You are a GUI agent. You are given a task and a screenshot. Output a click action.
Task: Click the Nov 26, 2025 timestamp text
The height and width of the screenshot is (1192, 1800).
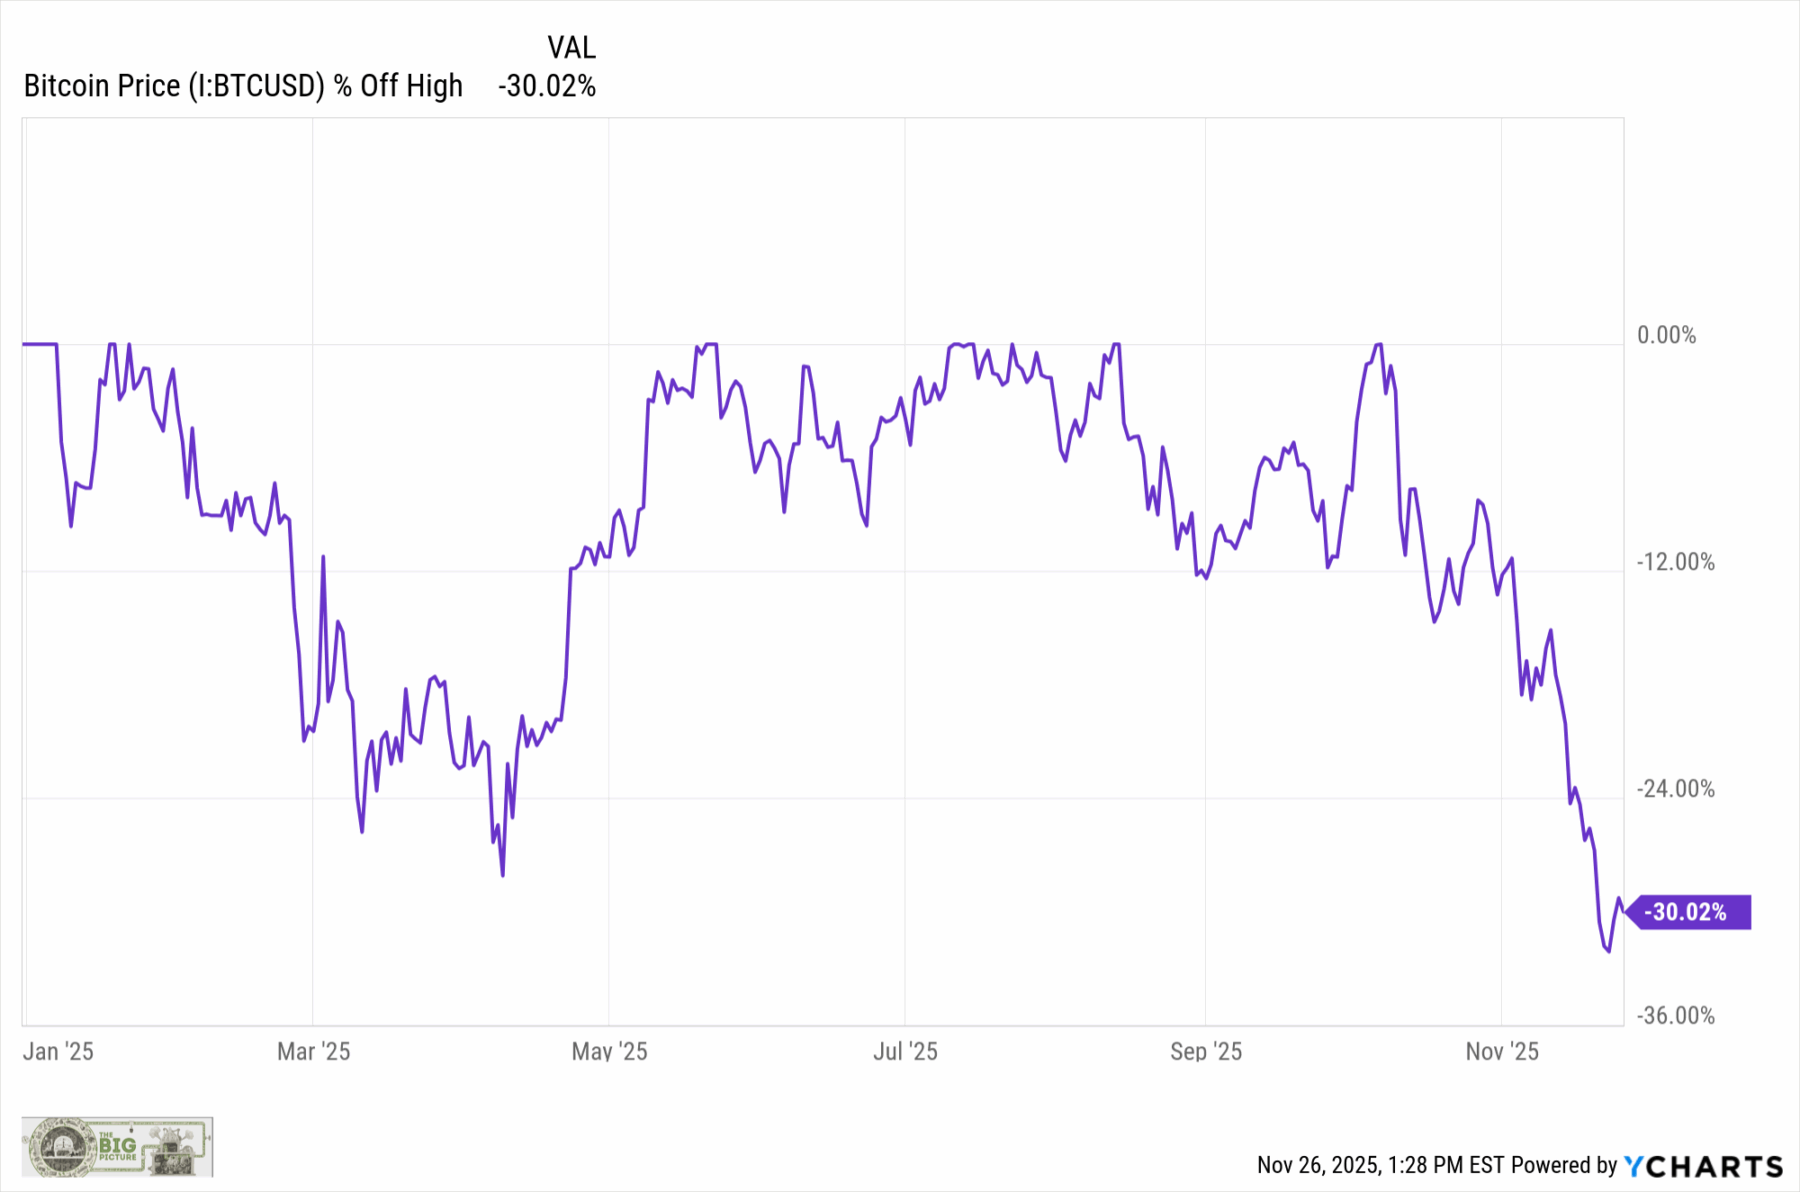click(1380, 1165)
